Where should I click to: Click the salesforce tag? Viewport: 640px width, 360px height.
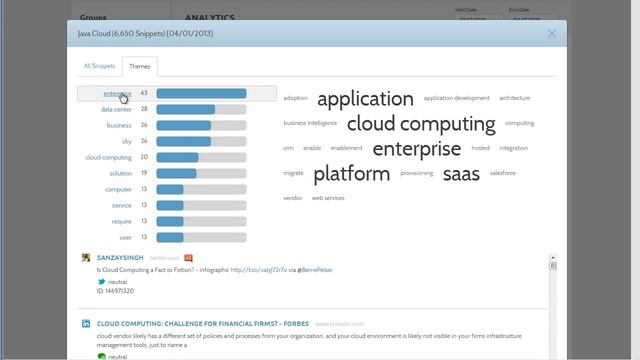pyautogui.click(x=502, y=173)
